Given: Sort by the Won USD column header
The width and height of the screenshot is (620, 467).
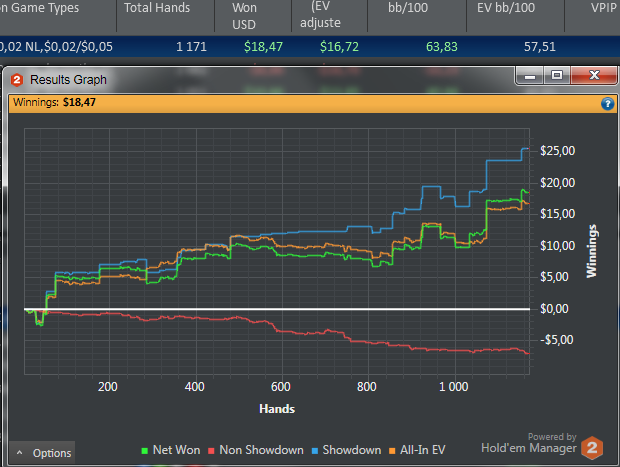Looking at the screenshot, I should click(253, 16).
